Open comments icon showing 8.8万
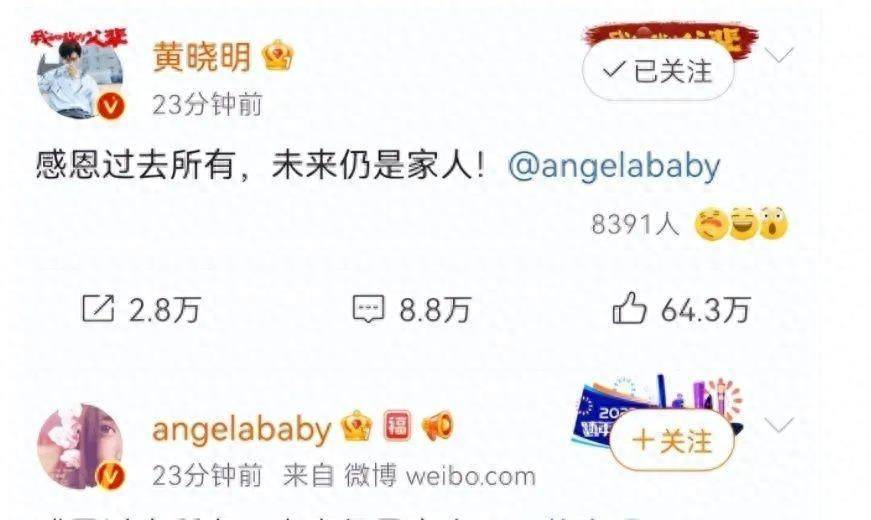871x520 pixels. (x=368, y=309)
